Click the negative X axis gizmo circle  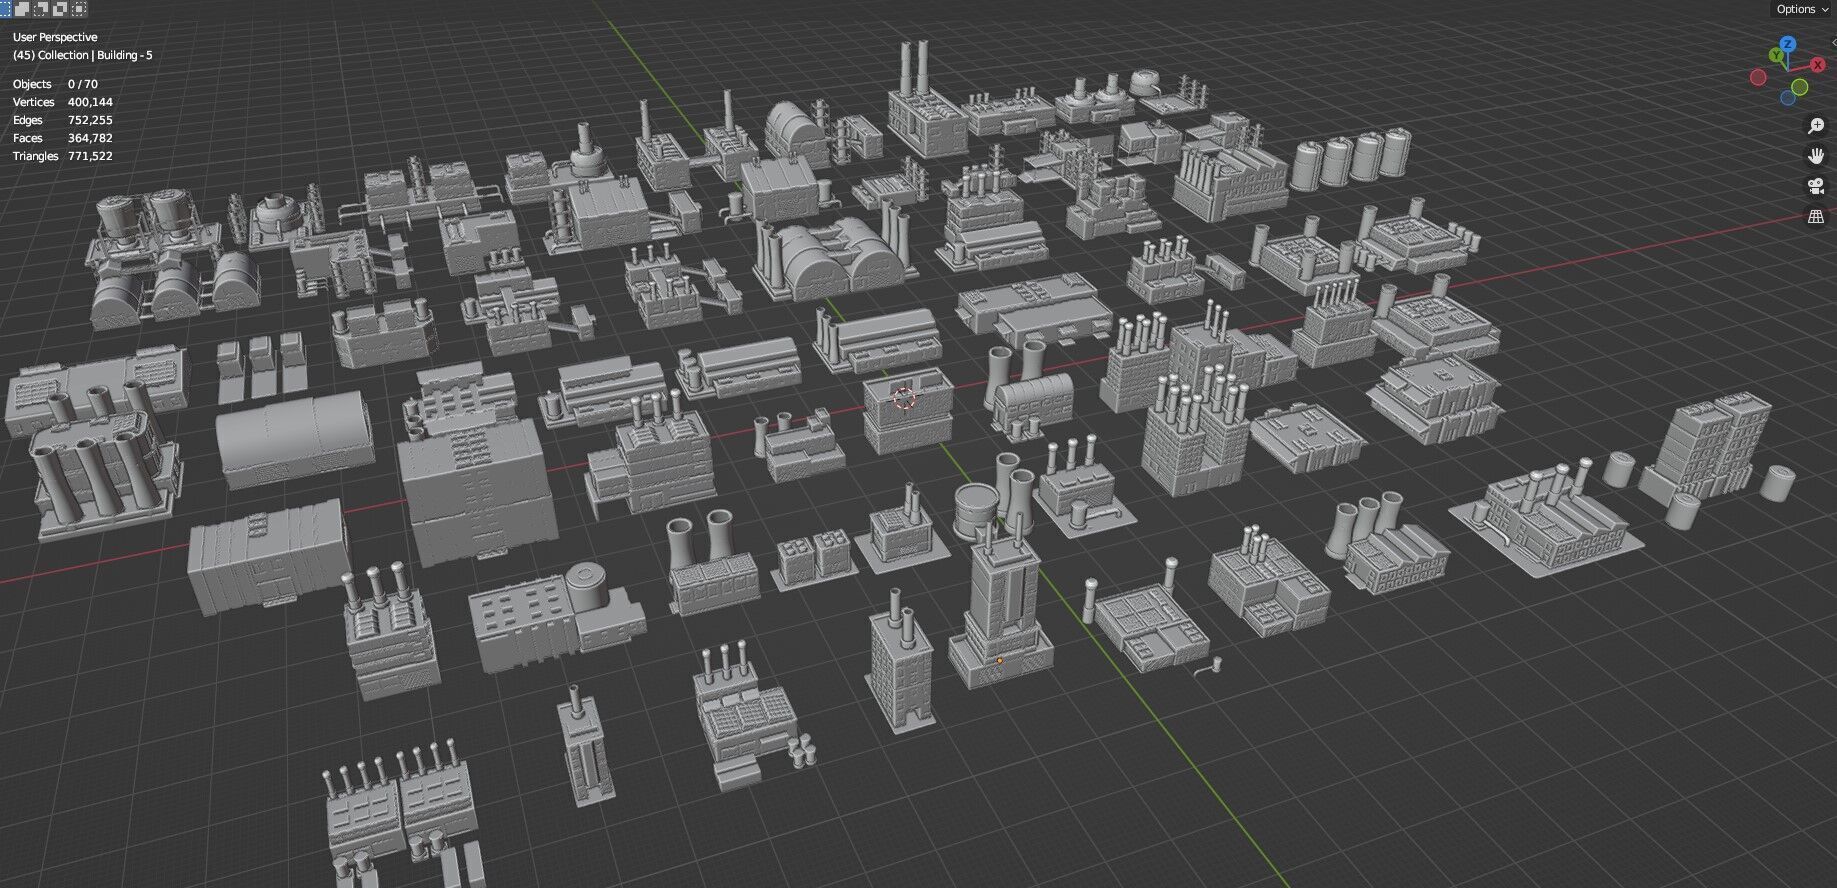pyautogui.click(x=1758, y=77)
